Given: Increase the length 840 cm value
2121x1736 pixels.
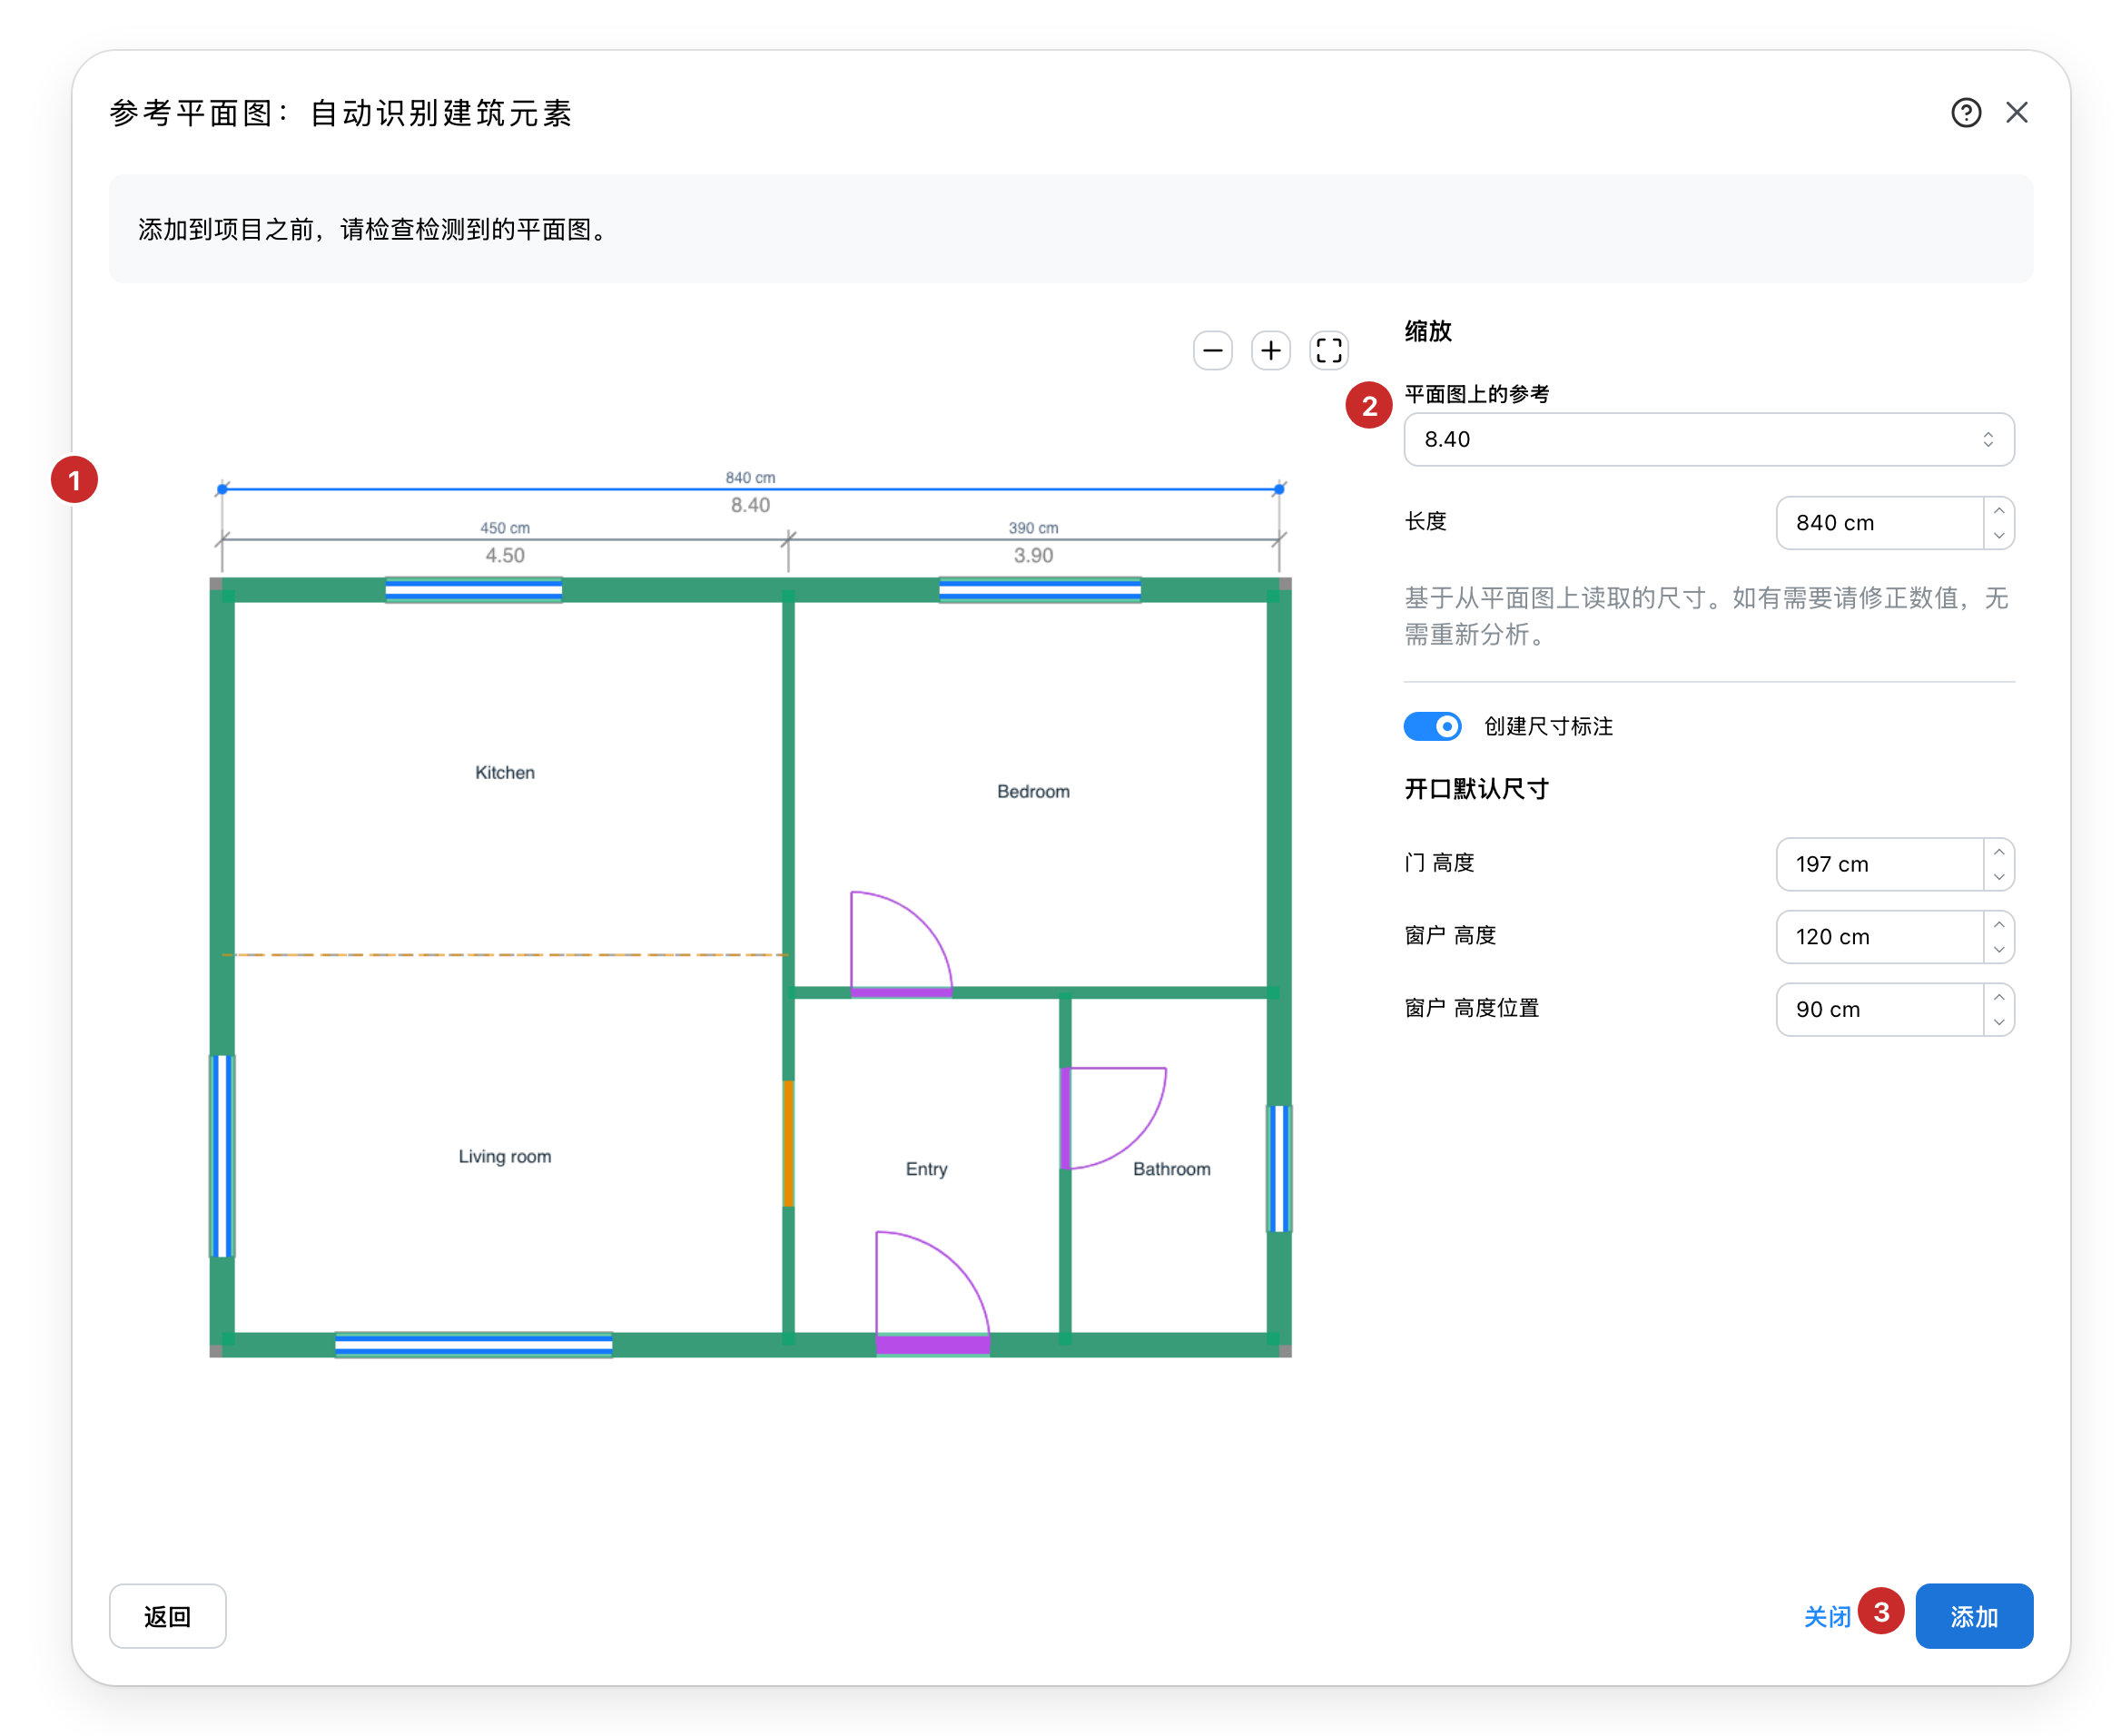Looking at the screenshot, I should click(1998, 510).
